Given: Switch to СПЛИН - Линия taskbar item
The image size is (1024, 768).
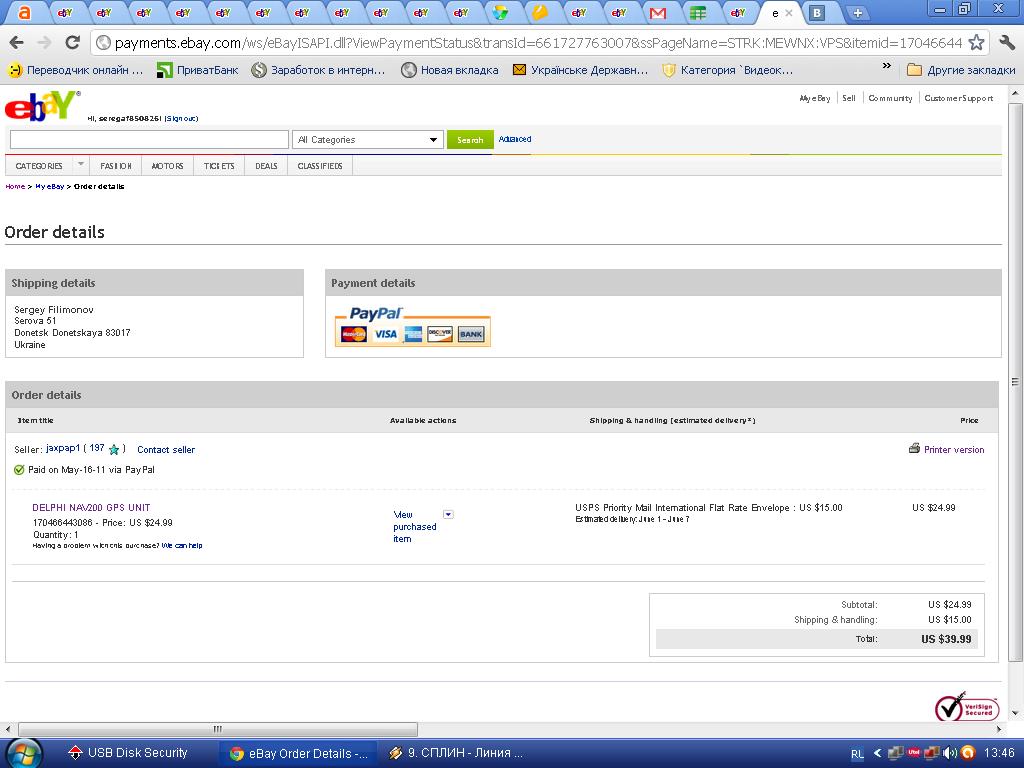Looking at the screenshot, I should pos(456,753).
